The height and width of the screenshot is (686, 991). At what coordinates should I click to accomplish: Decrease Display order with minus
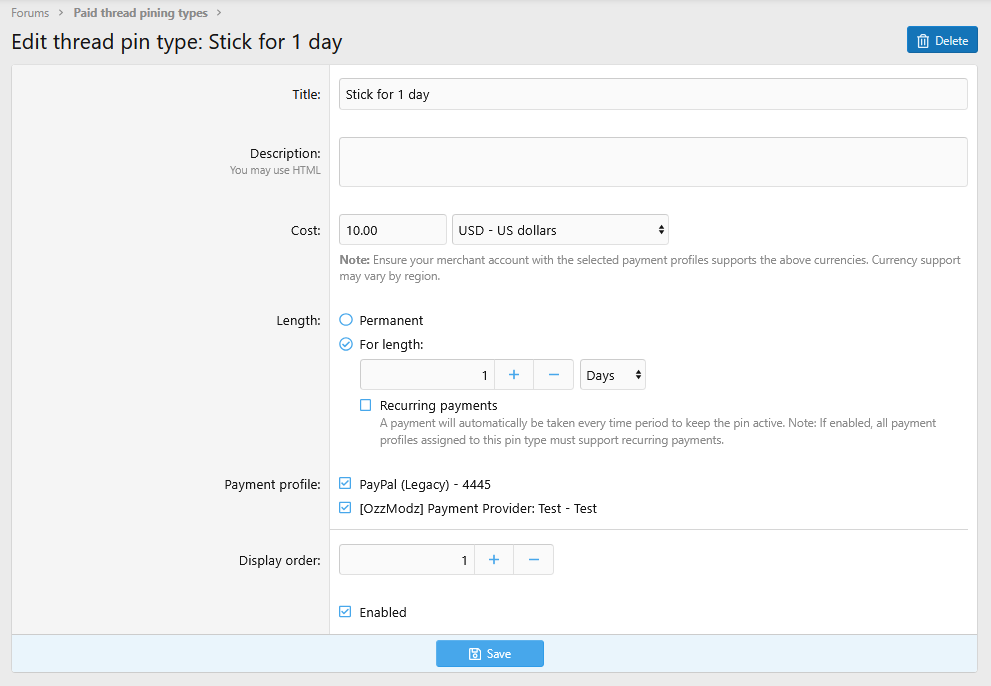(x=533, y=560)
